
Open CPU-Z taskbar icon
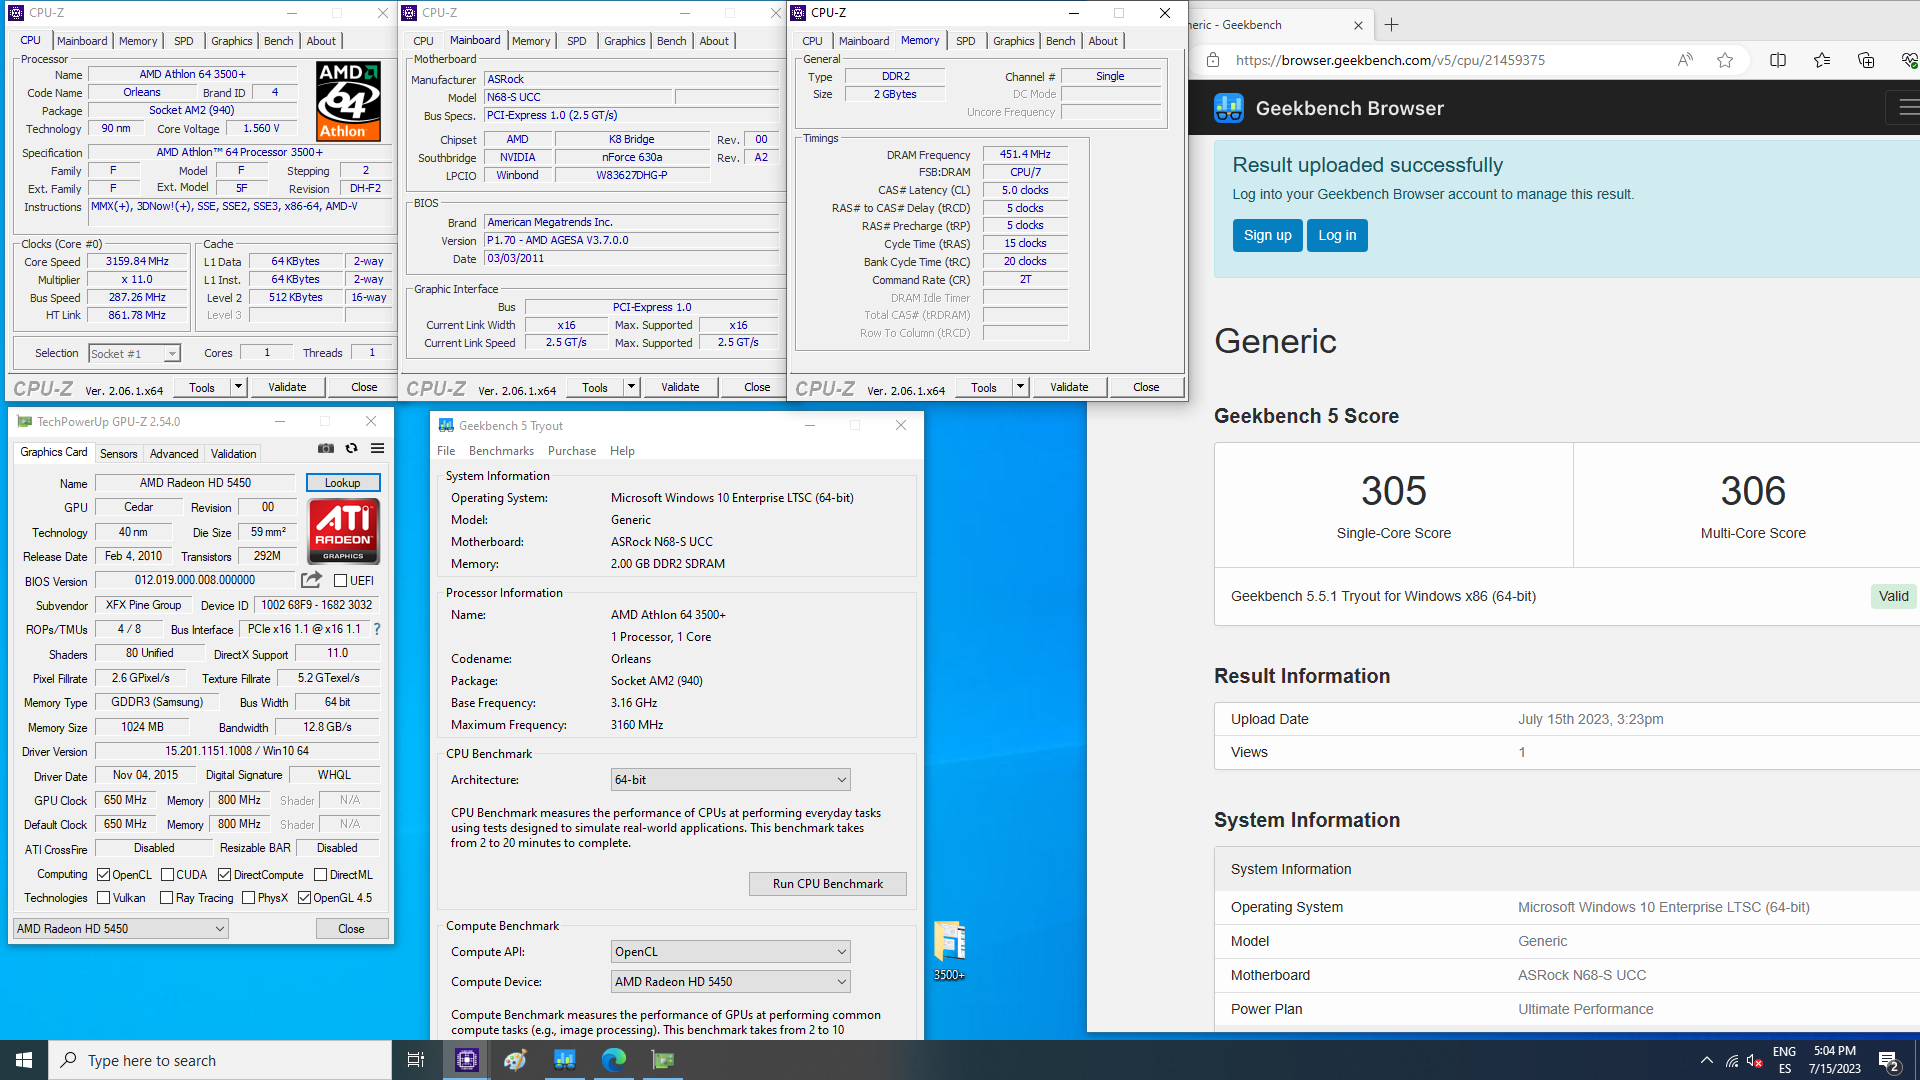coord(467,1060)
